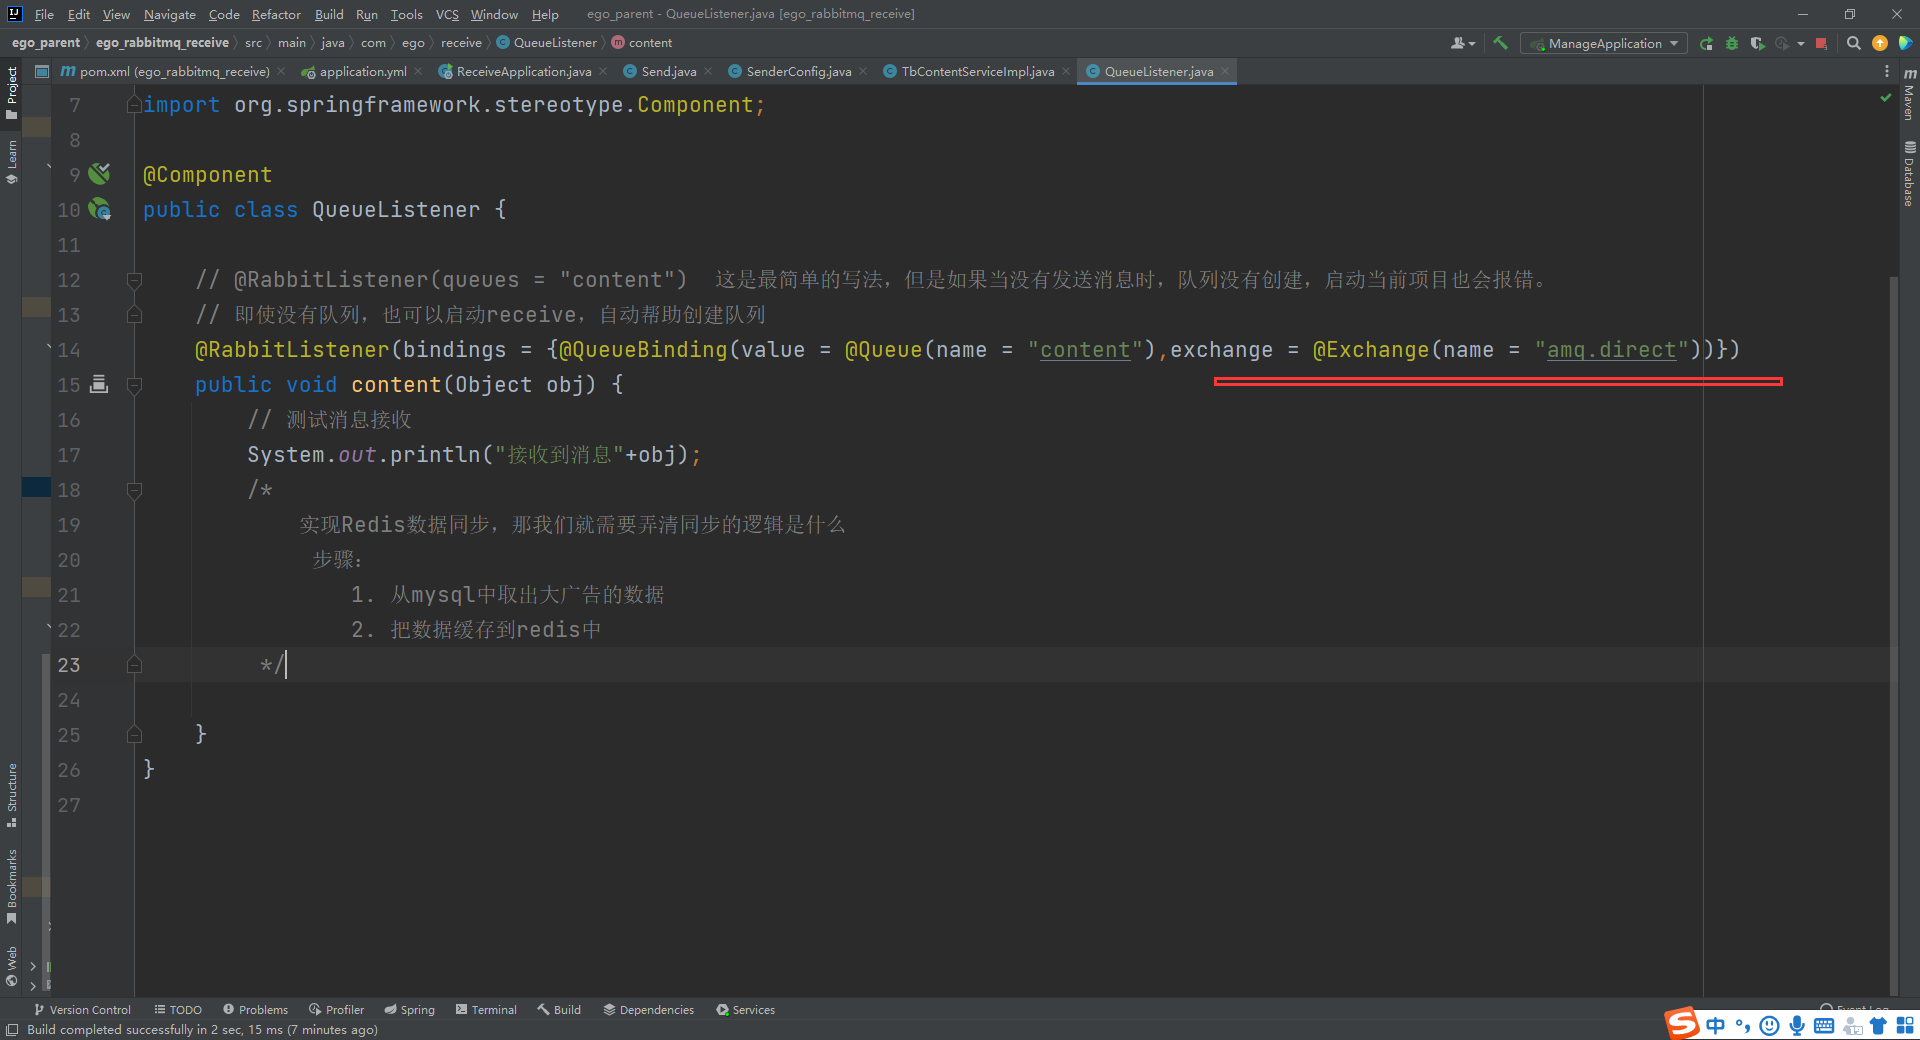Open the VCS menu
Viewport: 1920px width, 1040px height.
pyautogui.click(x=447, y=14)
